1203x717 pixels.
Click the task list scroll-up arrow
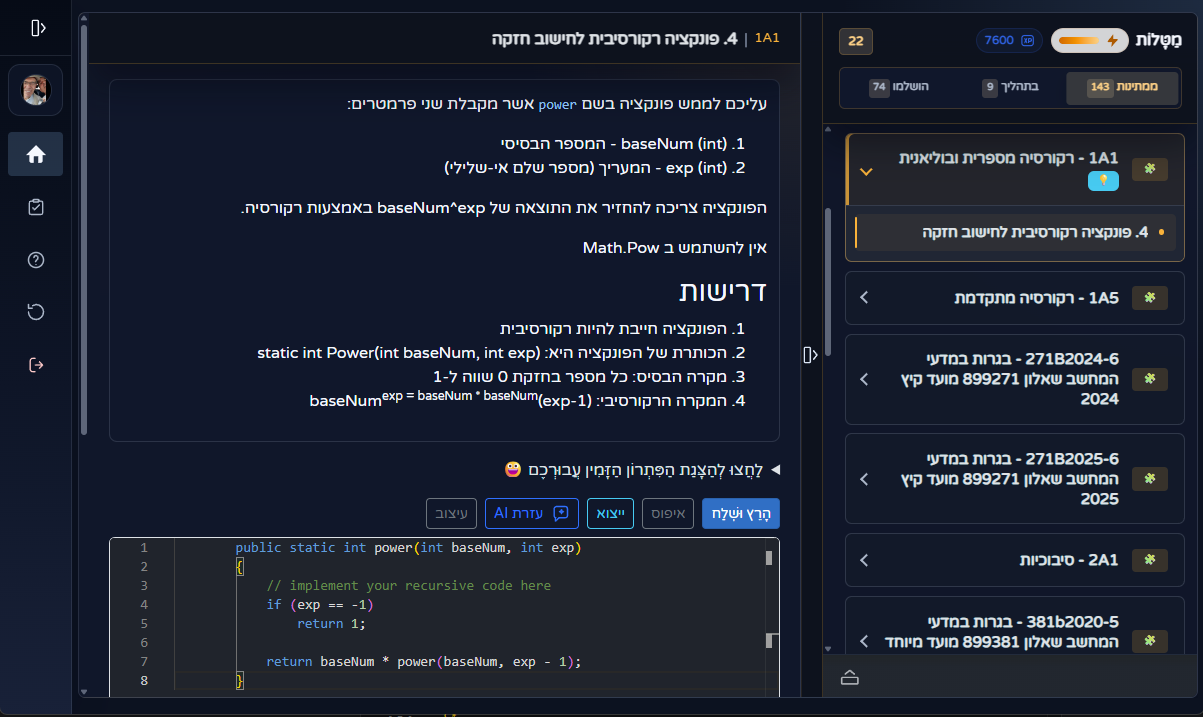(x=828, y=128)
